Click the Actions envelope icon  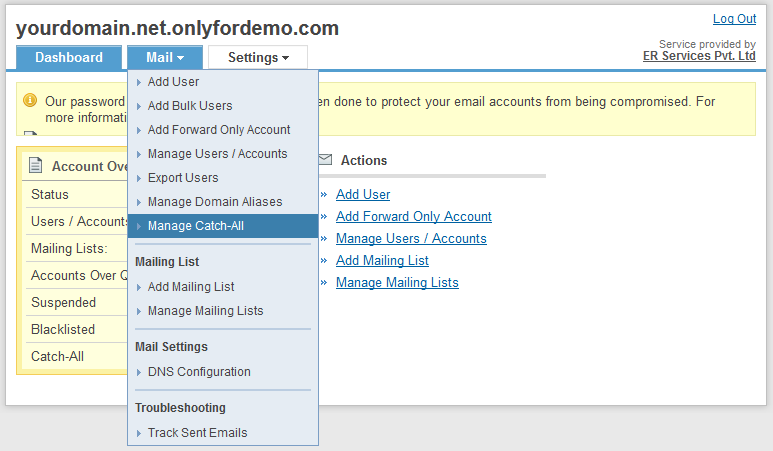325,160
